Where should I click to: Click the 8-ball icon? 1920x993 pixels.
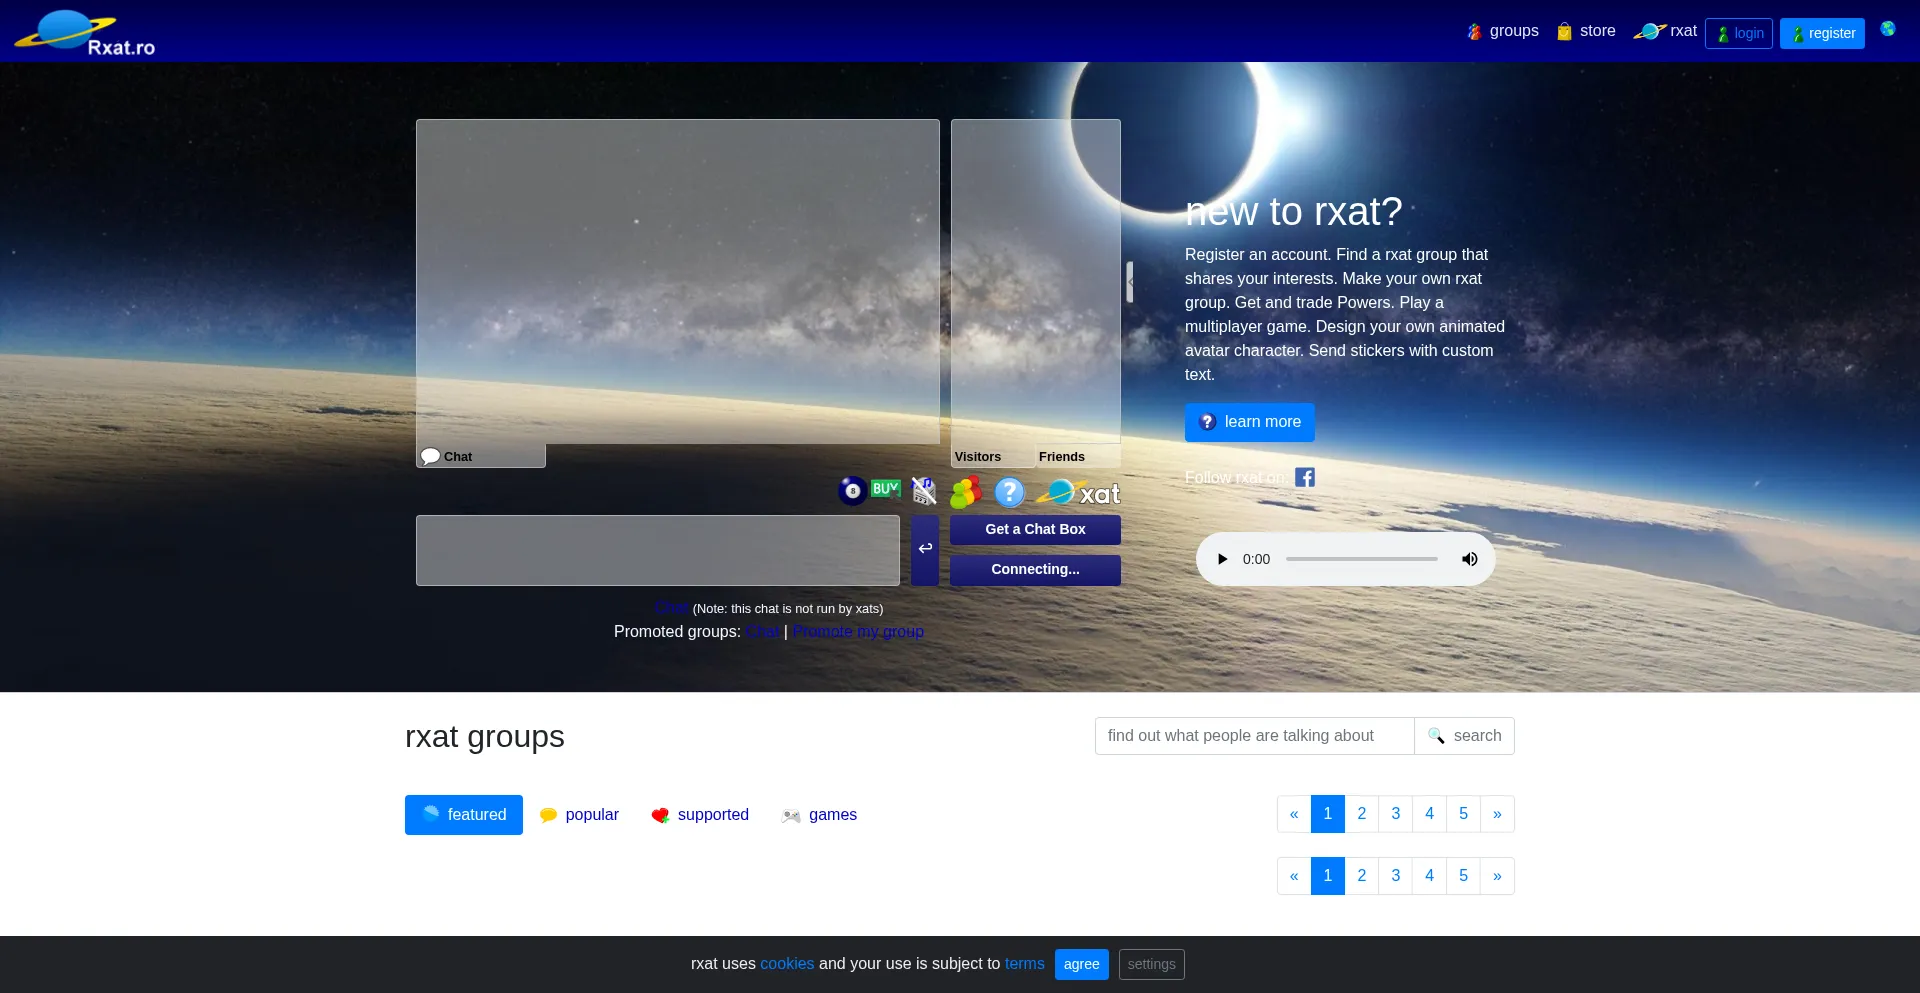click(x=852, y=491)
